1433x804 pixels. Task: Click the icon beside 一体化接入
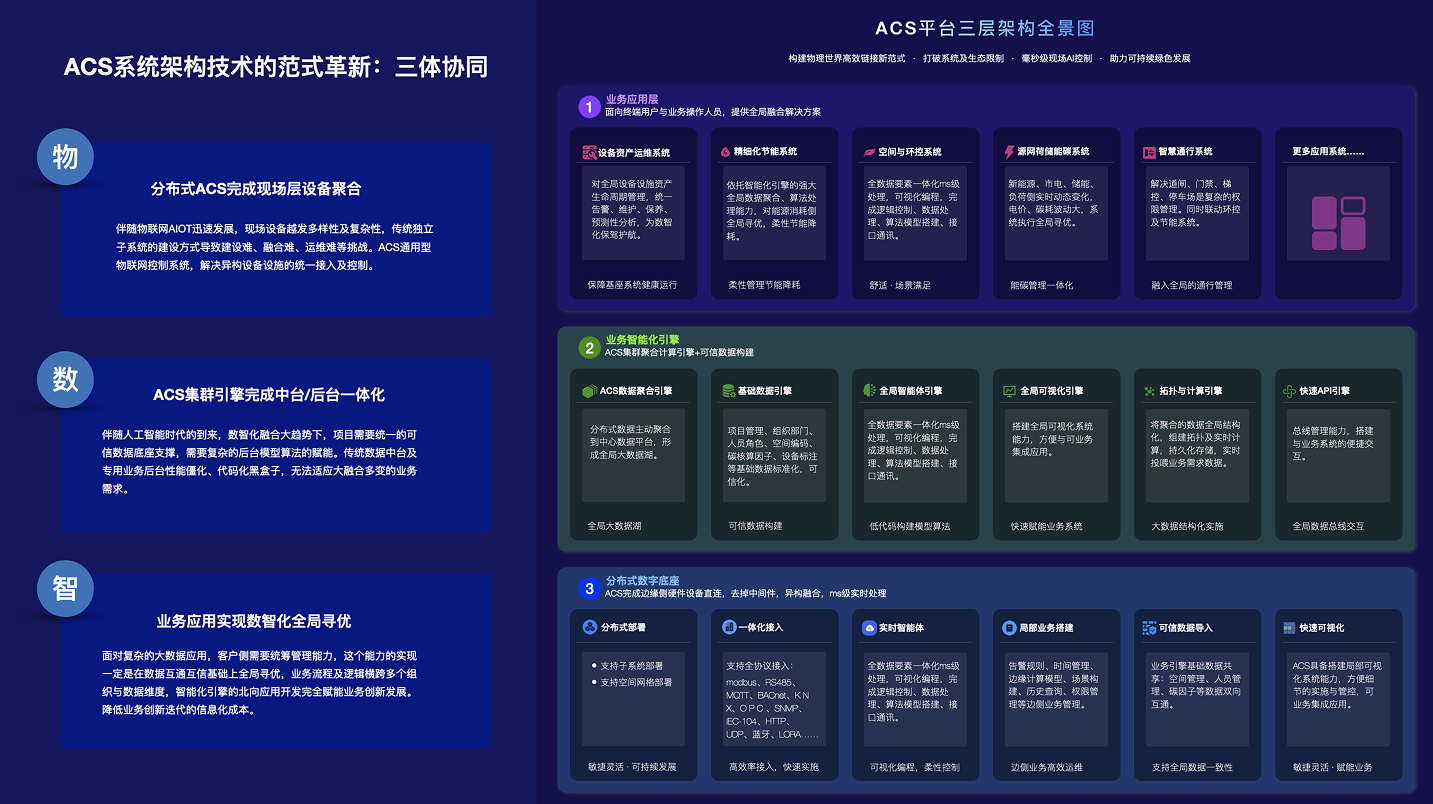729,628
